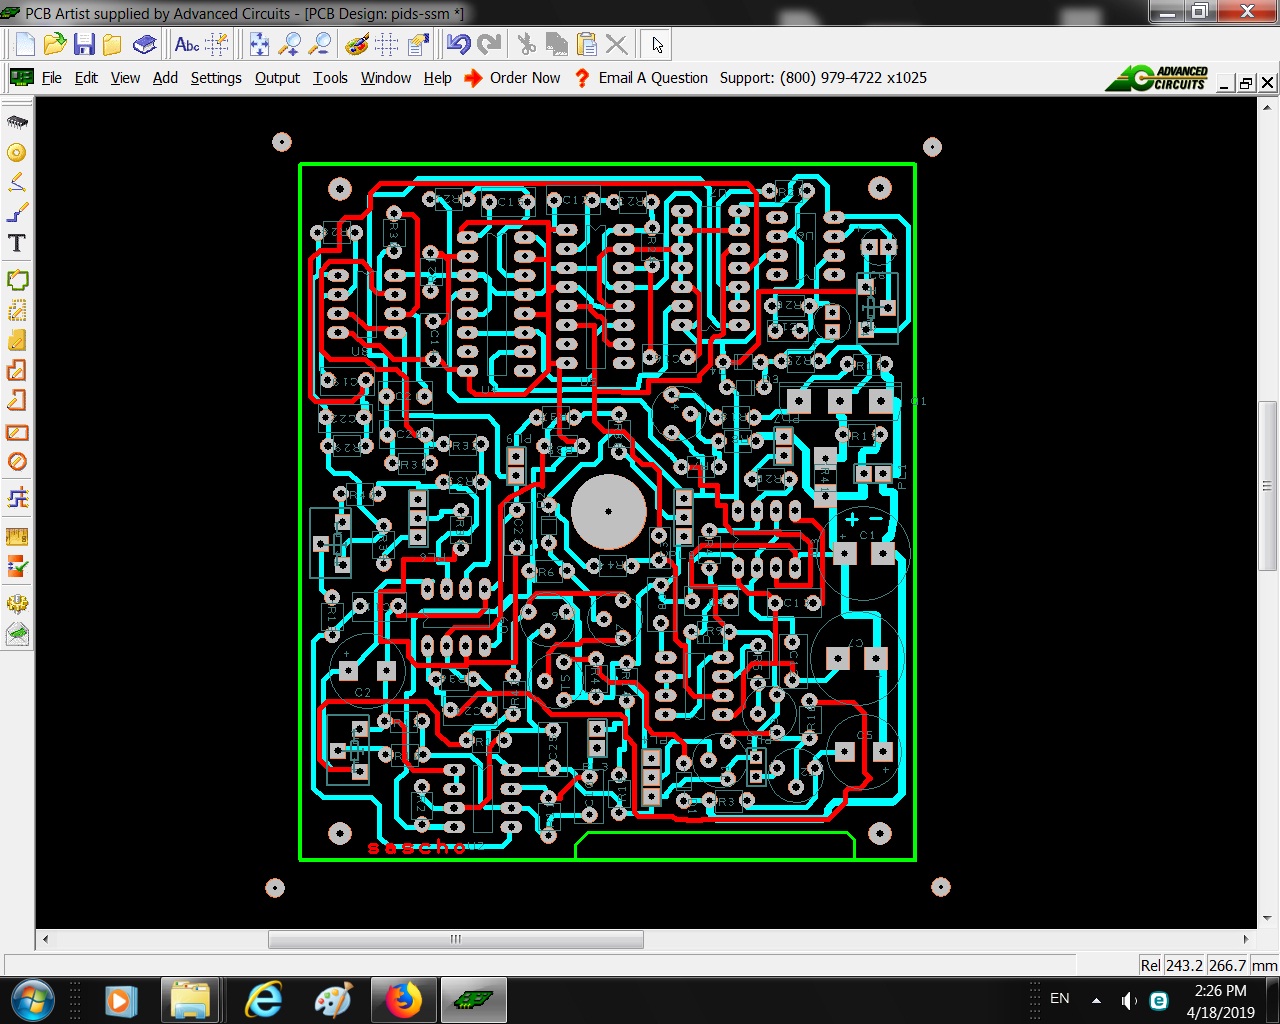
Task: Select the Add Circle shape tool
Action: [17, 461]
